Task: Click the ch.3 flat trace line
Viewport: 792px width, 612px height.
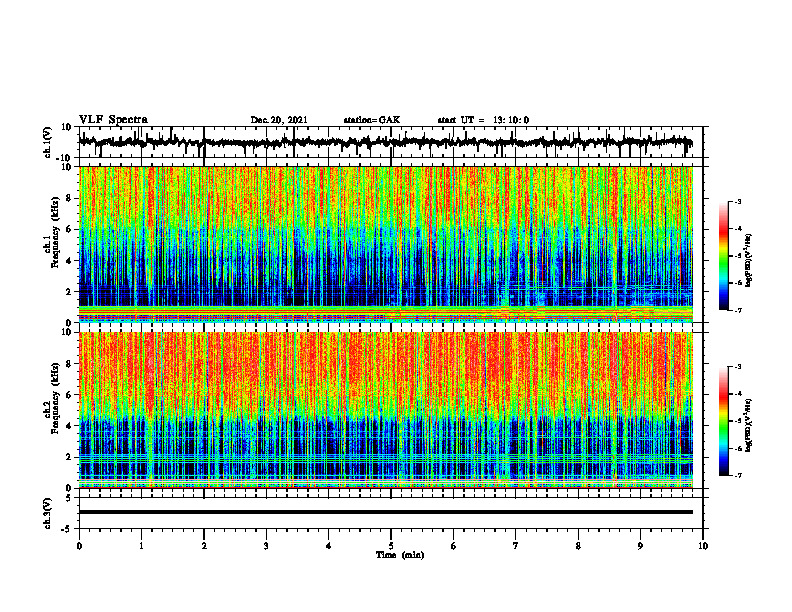Action: click(x=385, y=512)
